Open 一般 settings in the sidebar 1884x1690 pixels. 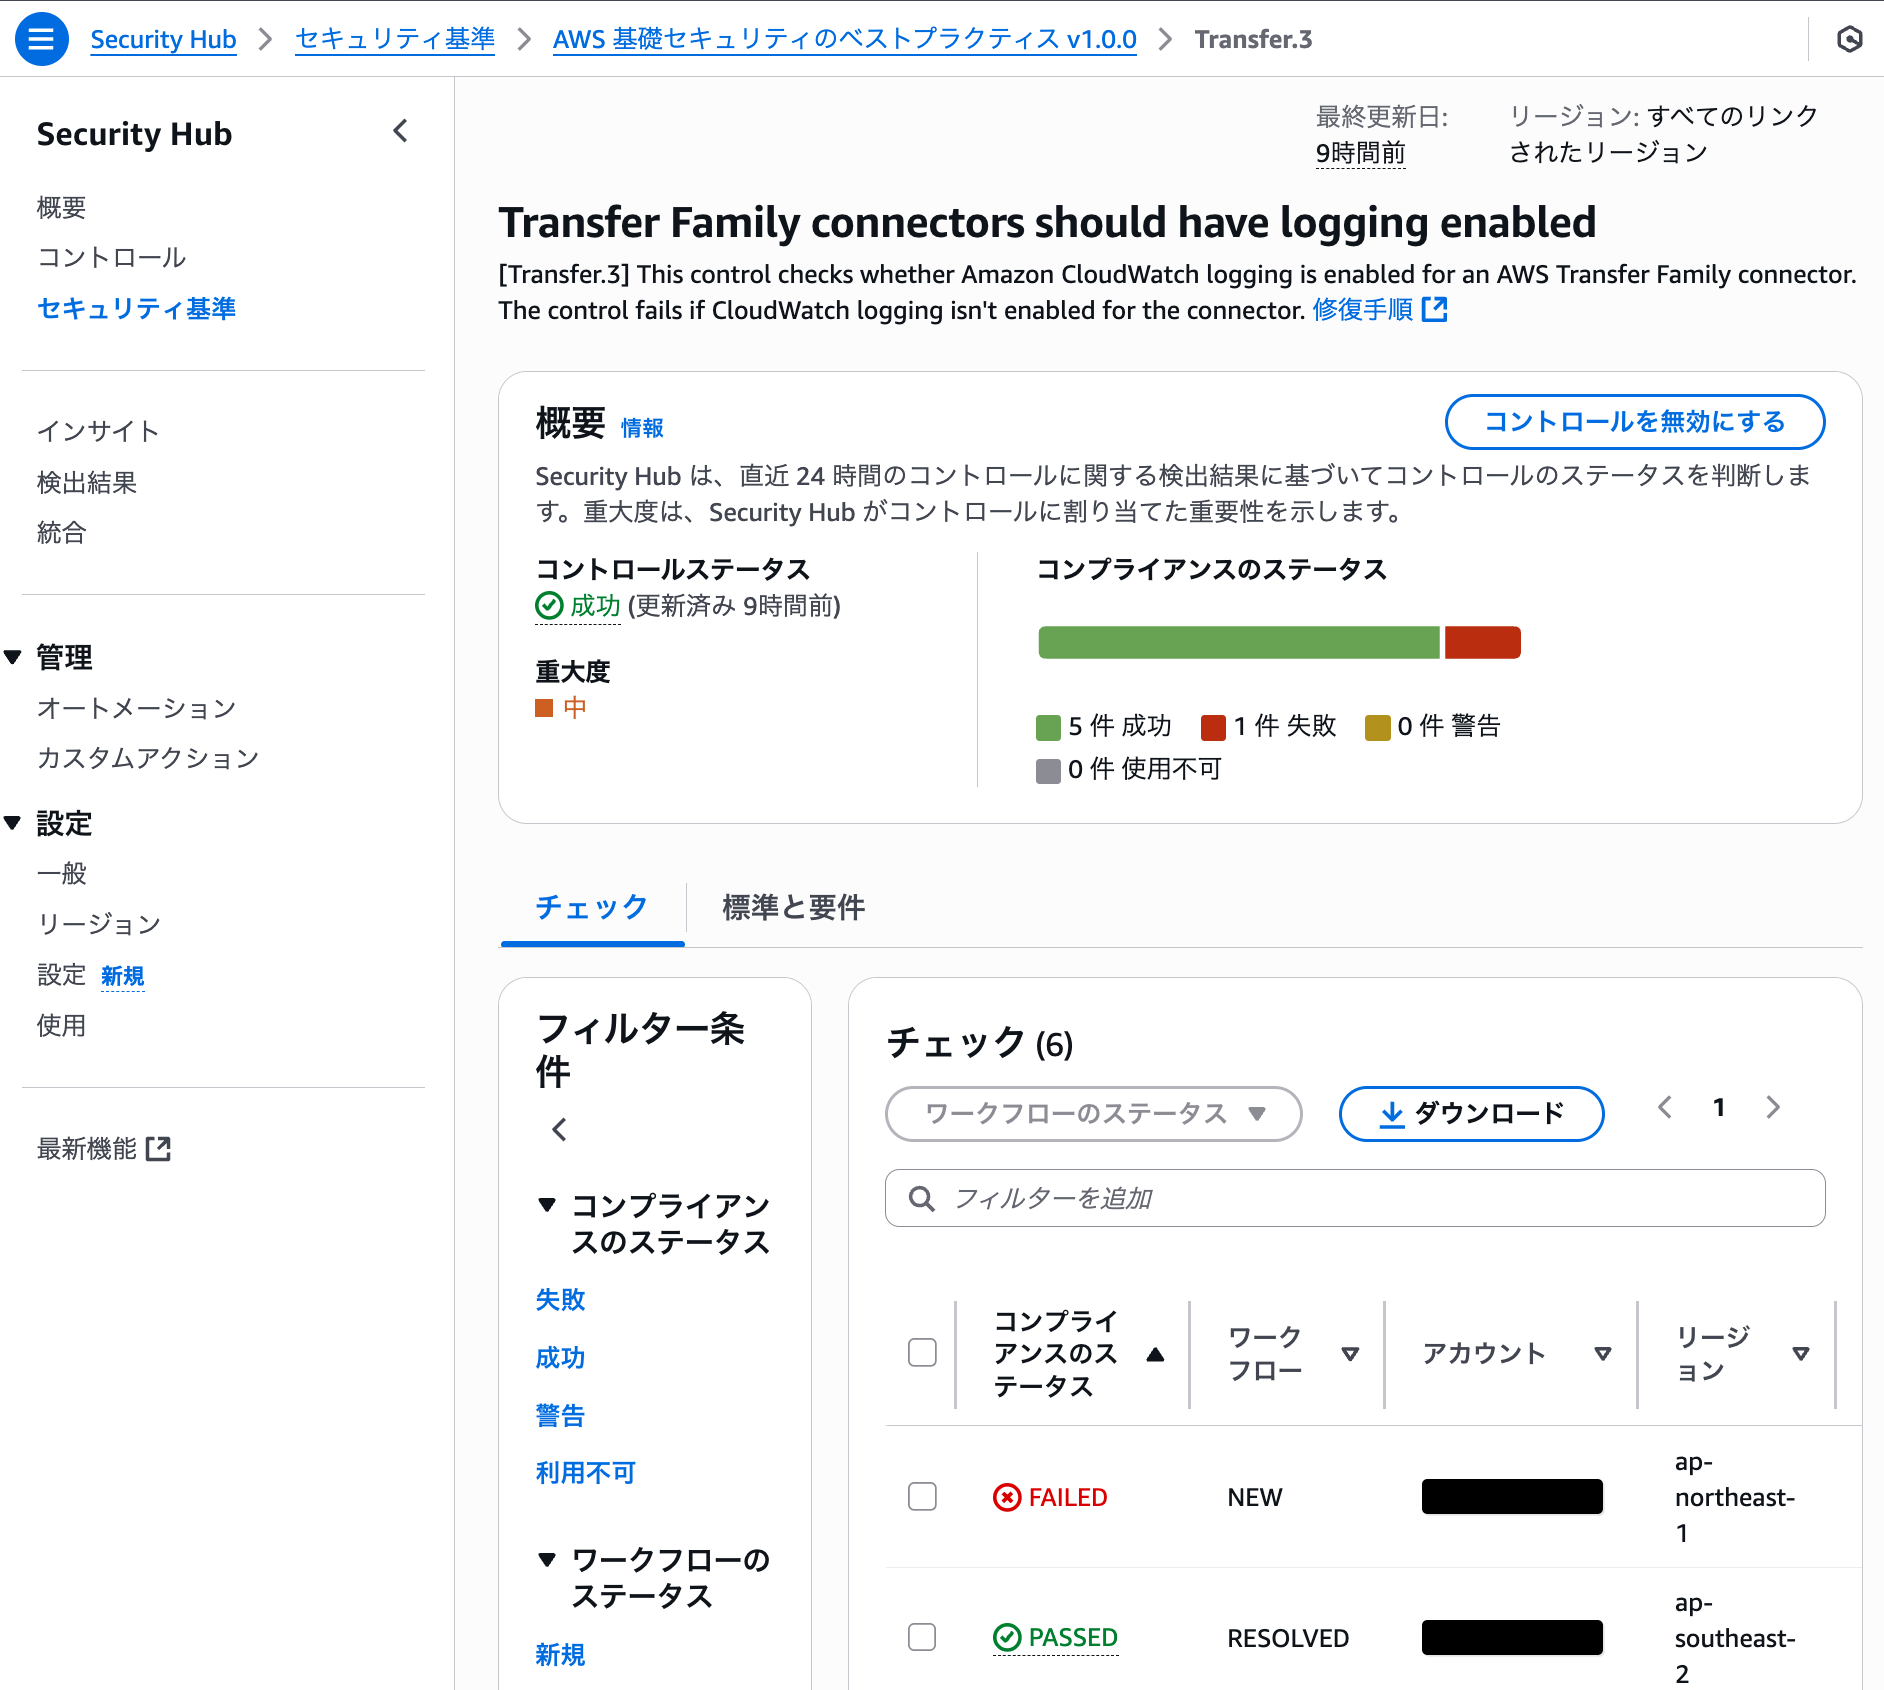click(x=62, y=874)
